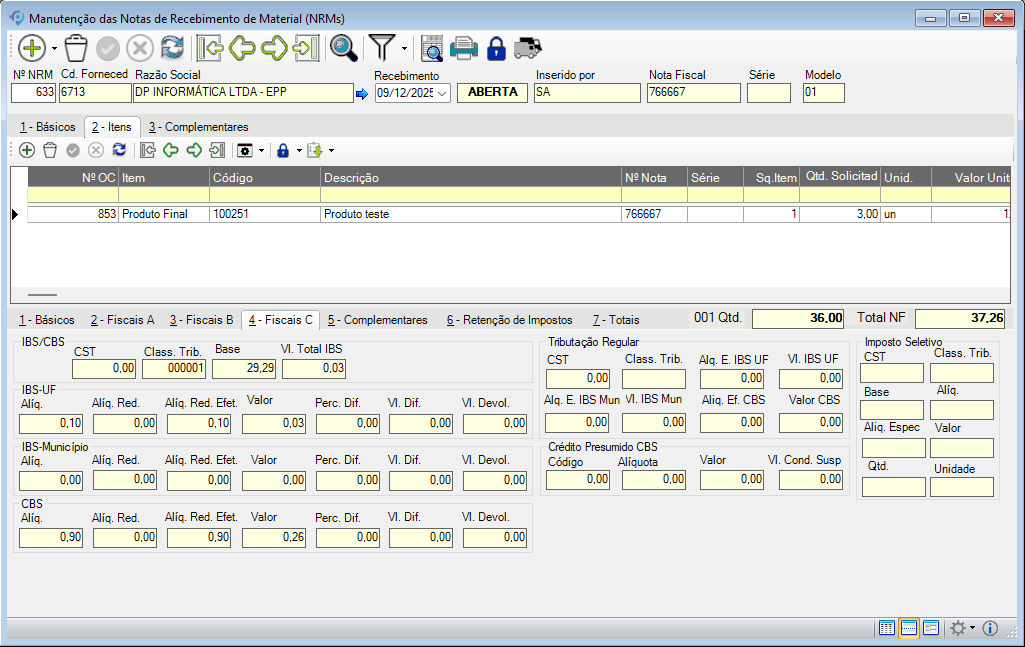This screenshot has width=1025, height=647.
Task: Click blue arrow next to Razão Social
Action: click(x=362, y=94)
